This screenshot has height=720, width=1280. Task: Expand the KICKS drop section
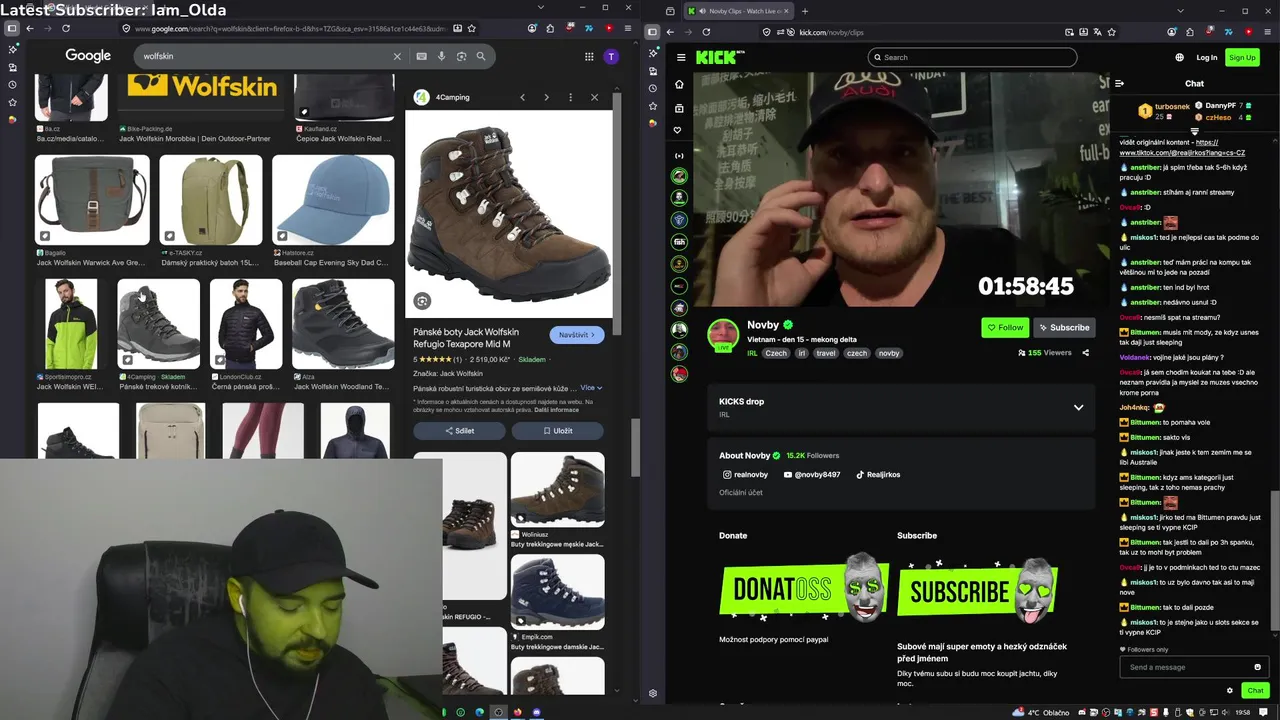(x=1078, y=407)
